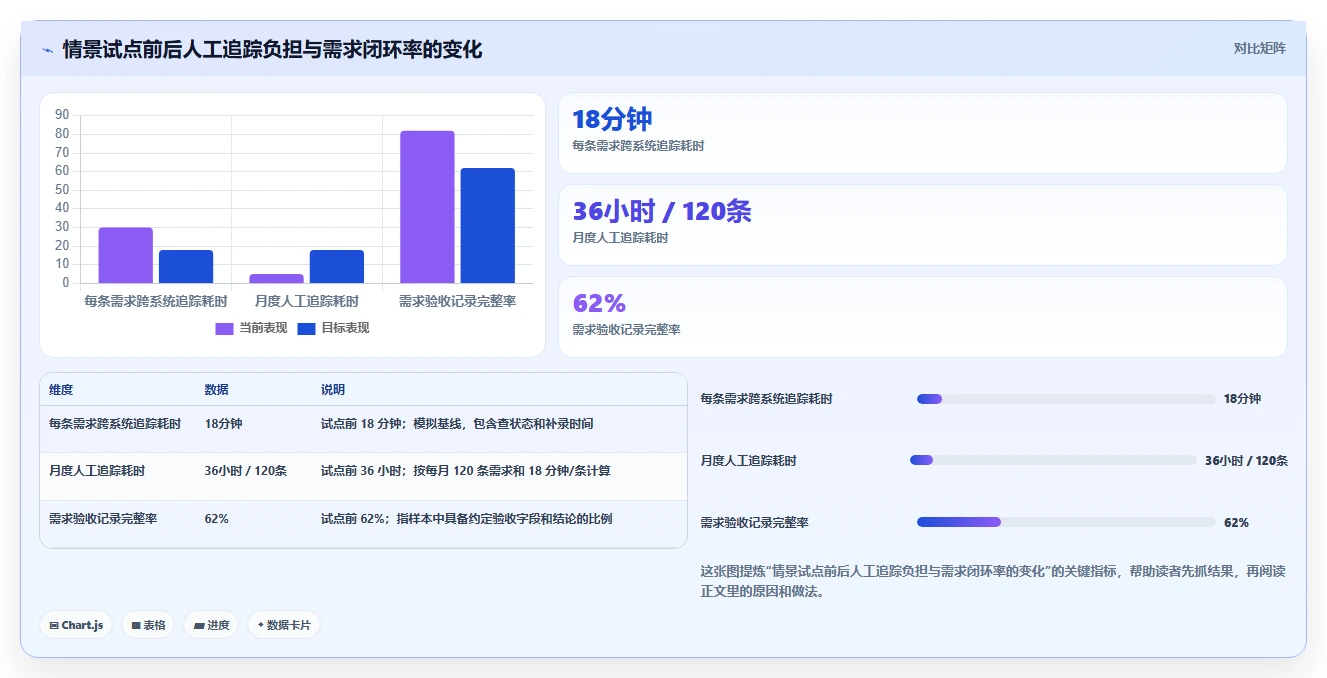The width and height of the screenshot is (1327, 678).
Task: Click the main title 情景试点前后人工追踪负担
Action: 272,49
